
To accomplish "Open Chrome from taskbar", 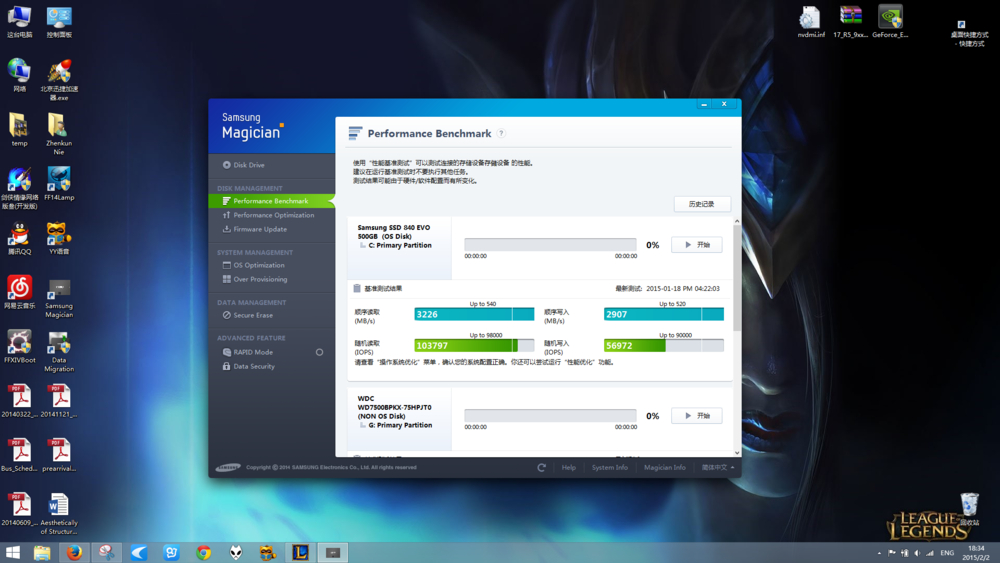I will 204,553.
